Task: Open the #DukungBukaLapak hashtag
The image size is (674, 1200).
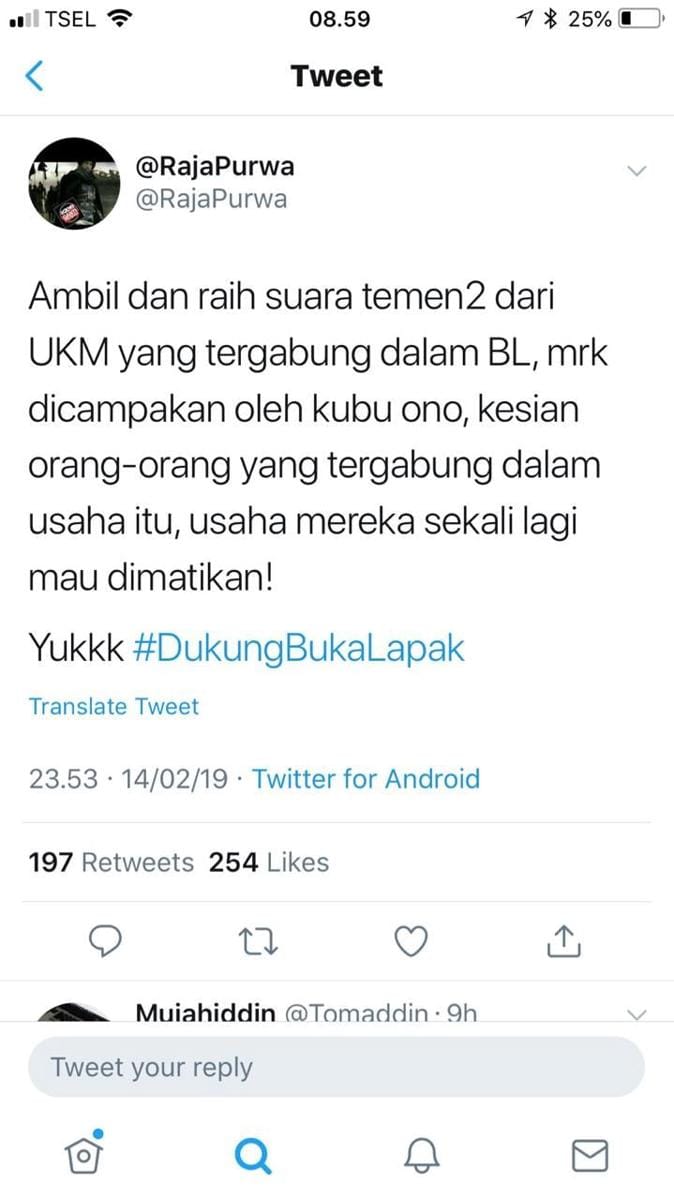Action: tap(299, 648)
